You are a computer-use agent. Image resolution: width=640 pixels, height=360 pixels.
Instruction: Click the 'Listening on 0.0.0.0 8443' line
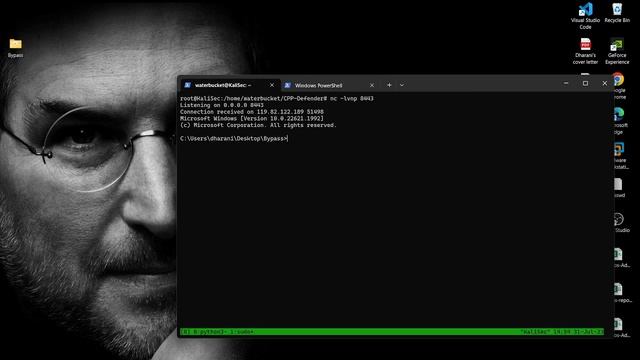pyautogui.click(x=222, y=105)
